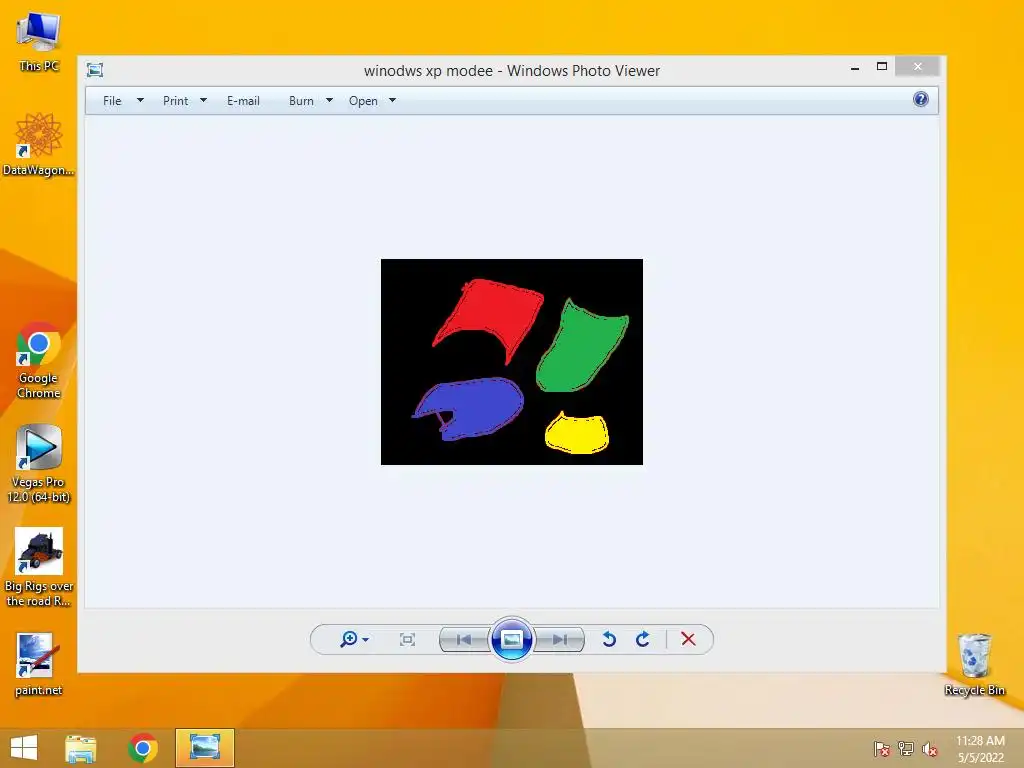Click Photo Viewer title bar icon
1024x768 pixels.
95,70
